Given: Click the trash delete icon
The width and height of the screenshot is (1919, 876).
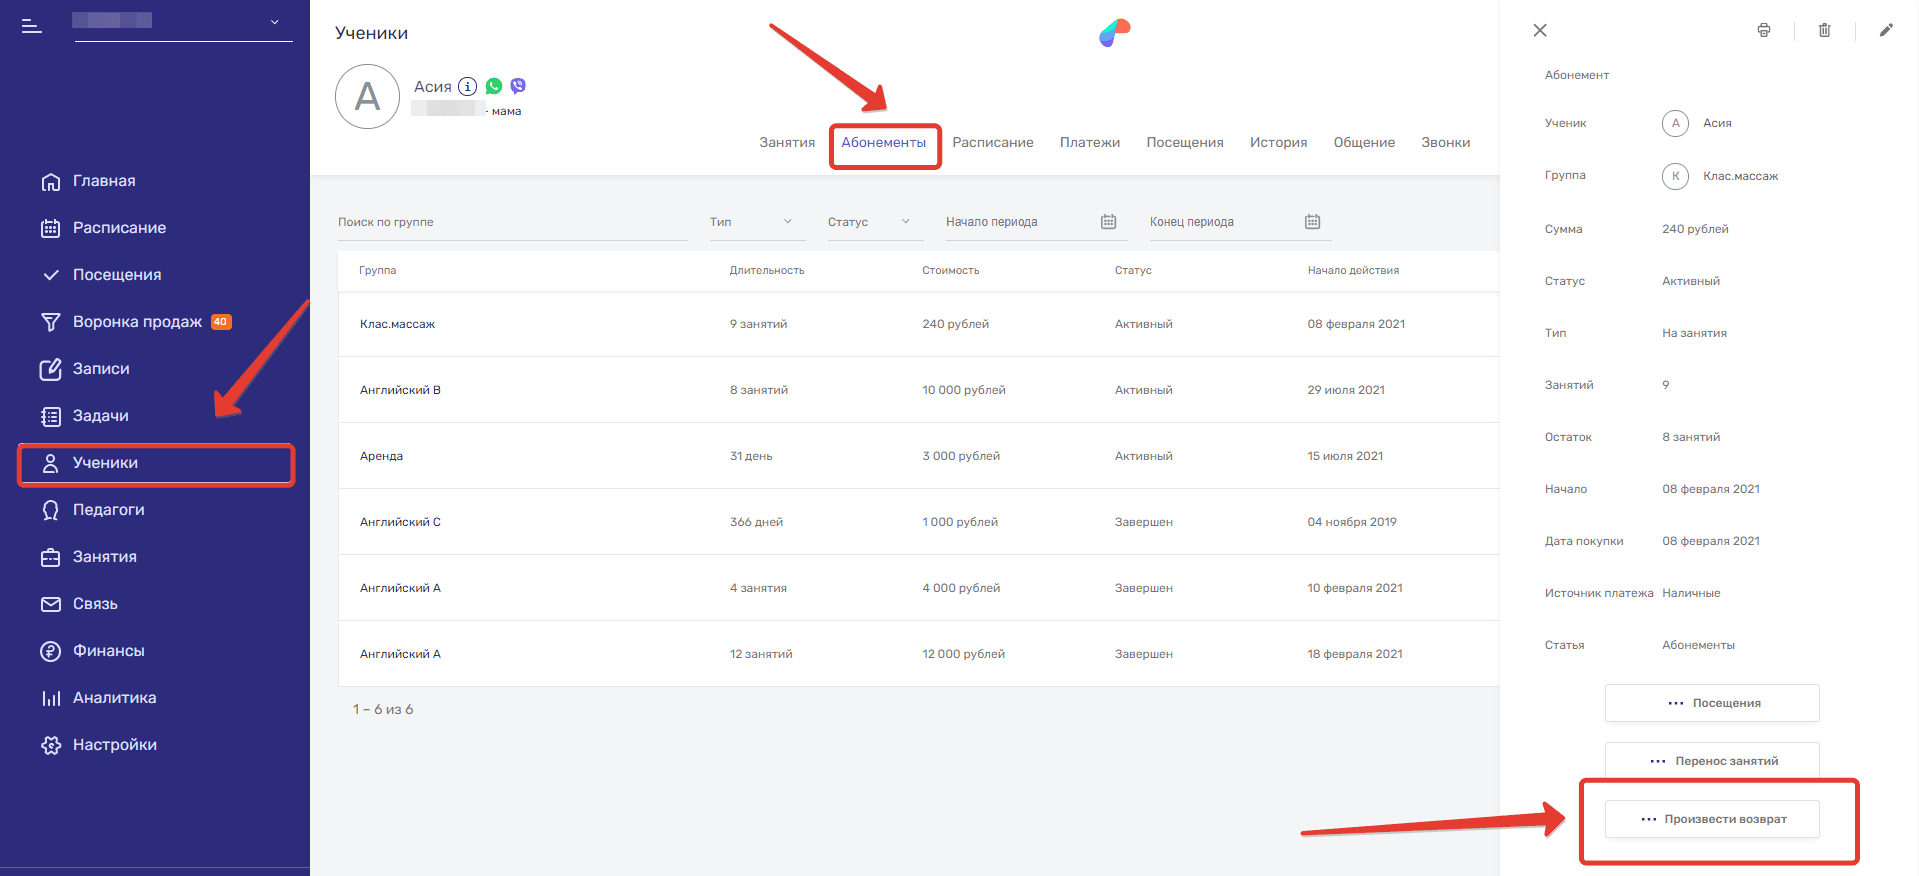Looking at the screenshot, I should [1824, 30].
